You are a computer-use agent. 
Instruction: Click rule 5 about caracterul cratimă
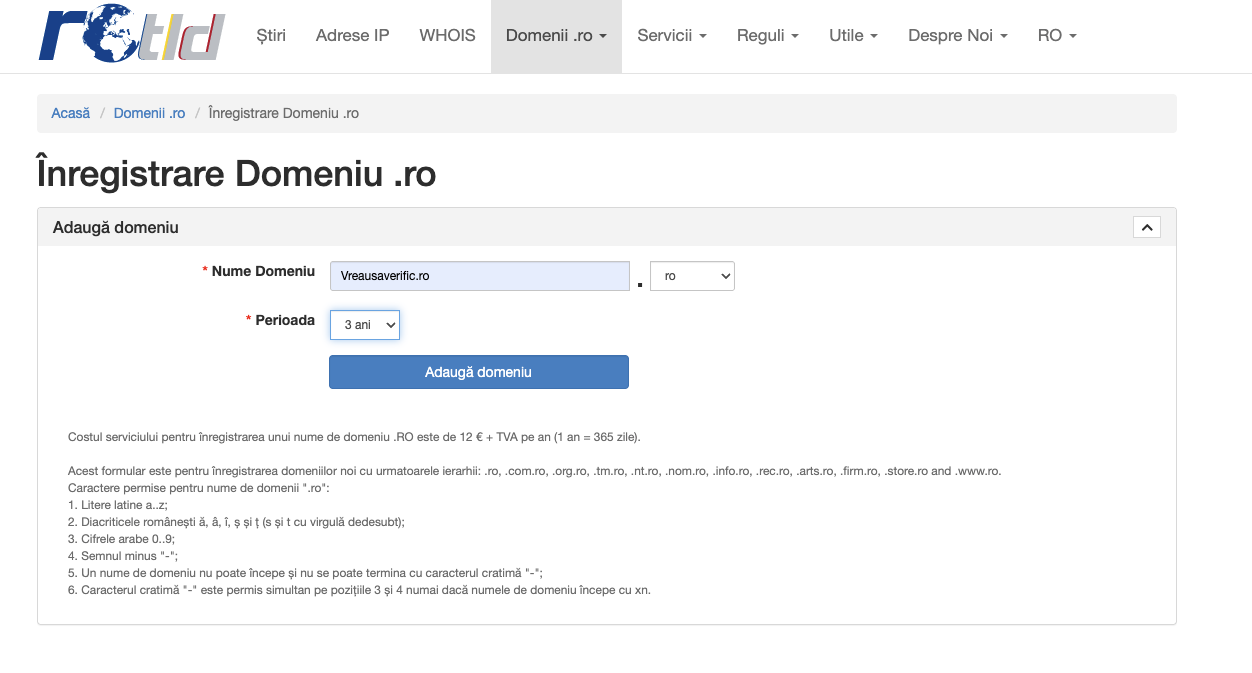point(305,573)
